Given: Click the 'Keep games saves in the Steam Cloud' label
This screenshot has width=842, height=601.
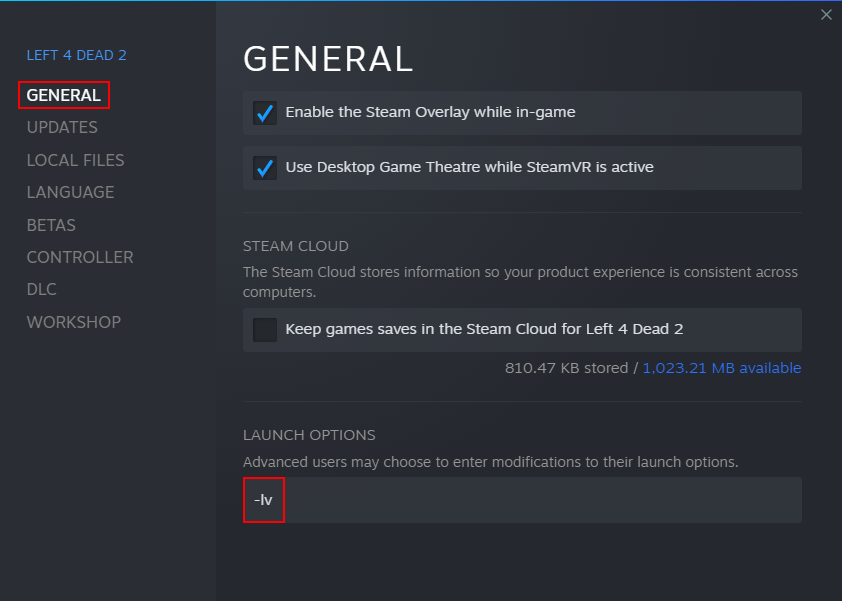Looking at the screenshot, I should tap(484, 328).
